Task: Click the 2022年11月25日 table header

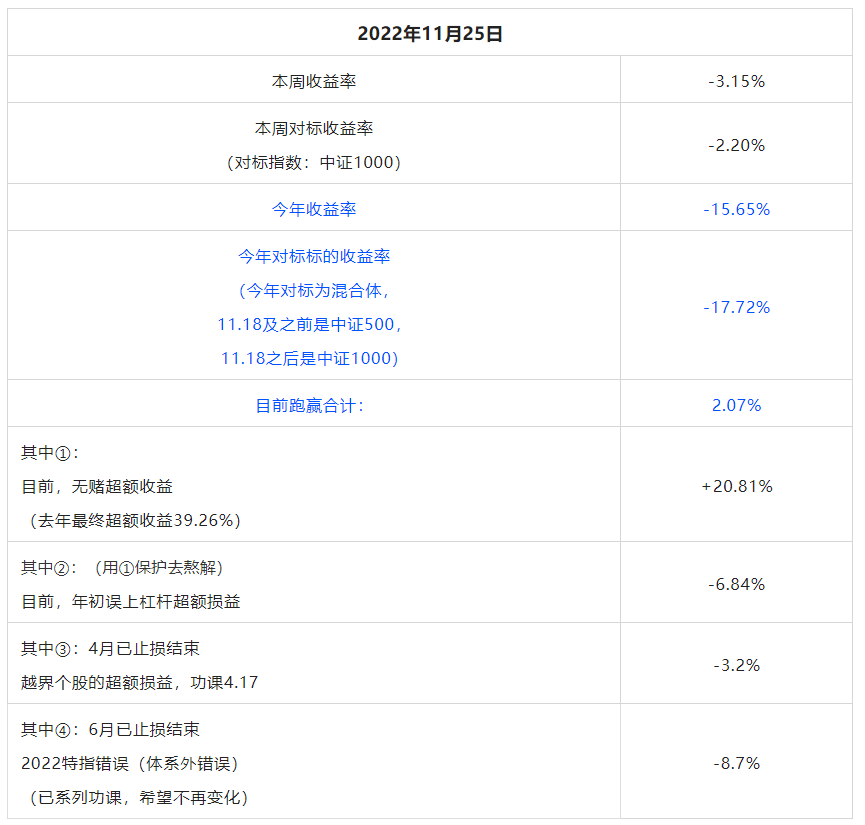Action: pyautogui.click(x=430, y=33)
